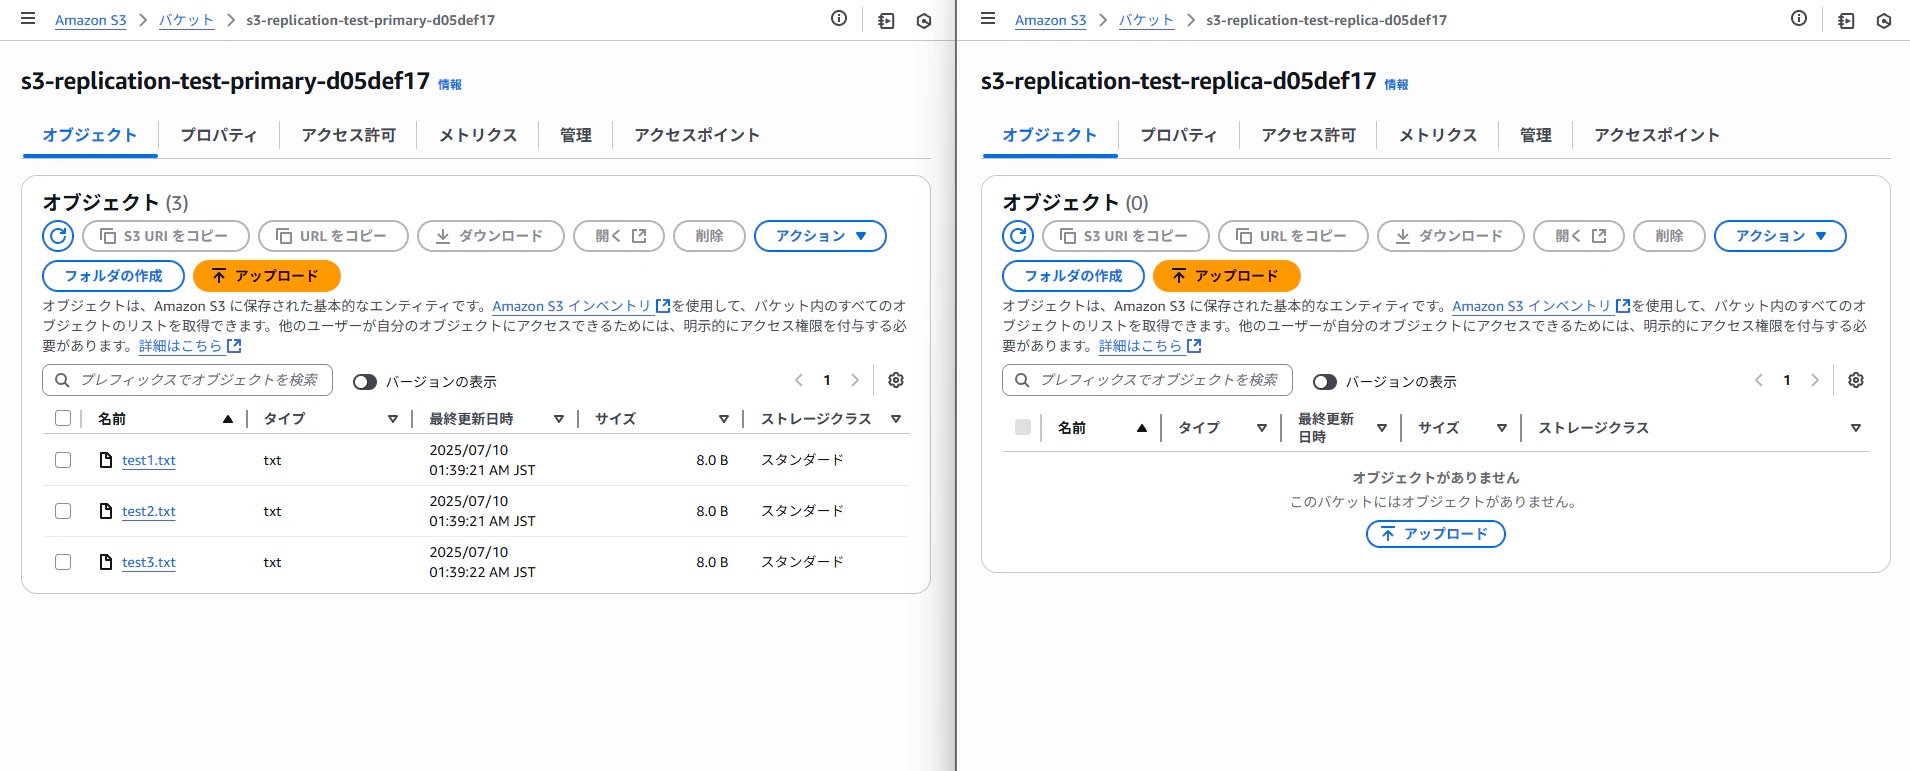Click 情報 link beside replica bucket title
Viewport: 1910px width, 771px height.
(1396, 85)
